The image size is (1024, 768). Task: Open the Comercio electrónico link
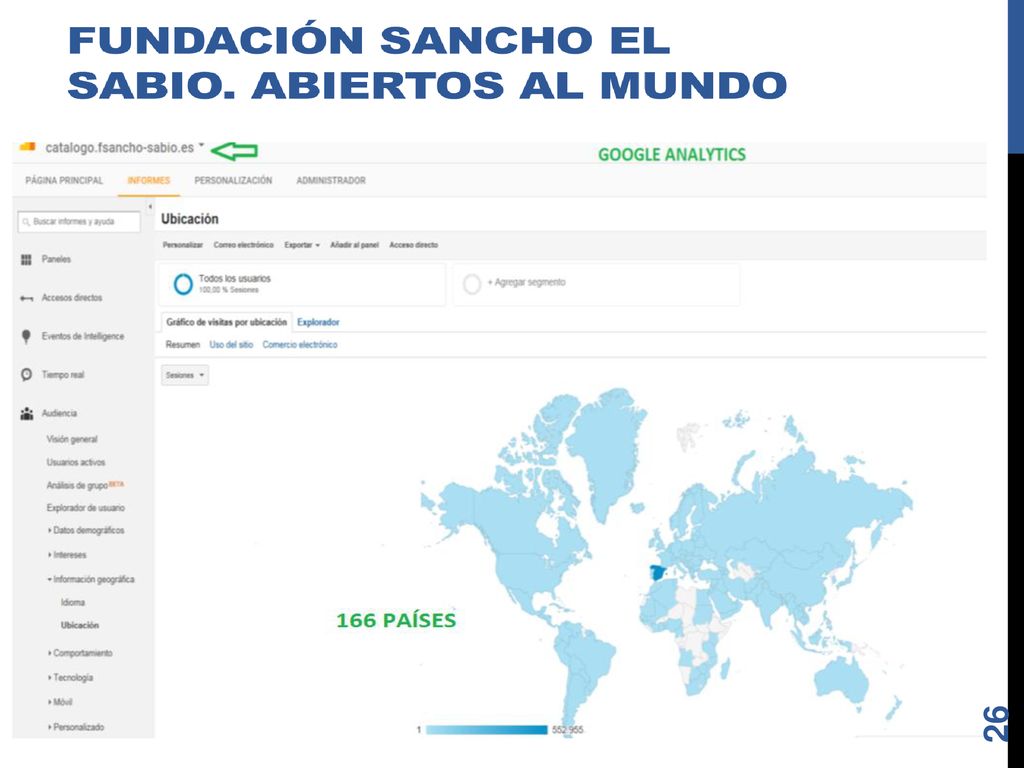click(300, 345)
